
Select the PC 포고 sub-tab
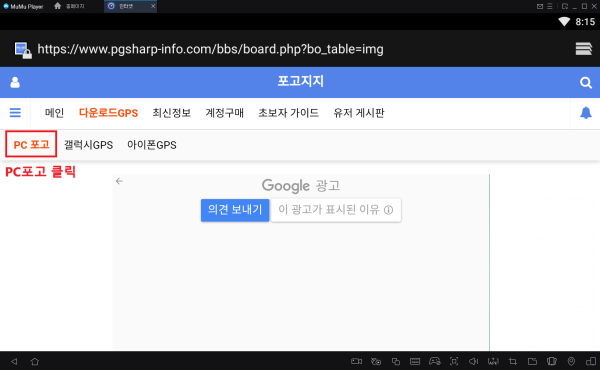tap(31, 145)
